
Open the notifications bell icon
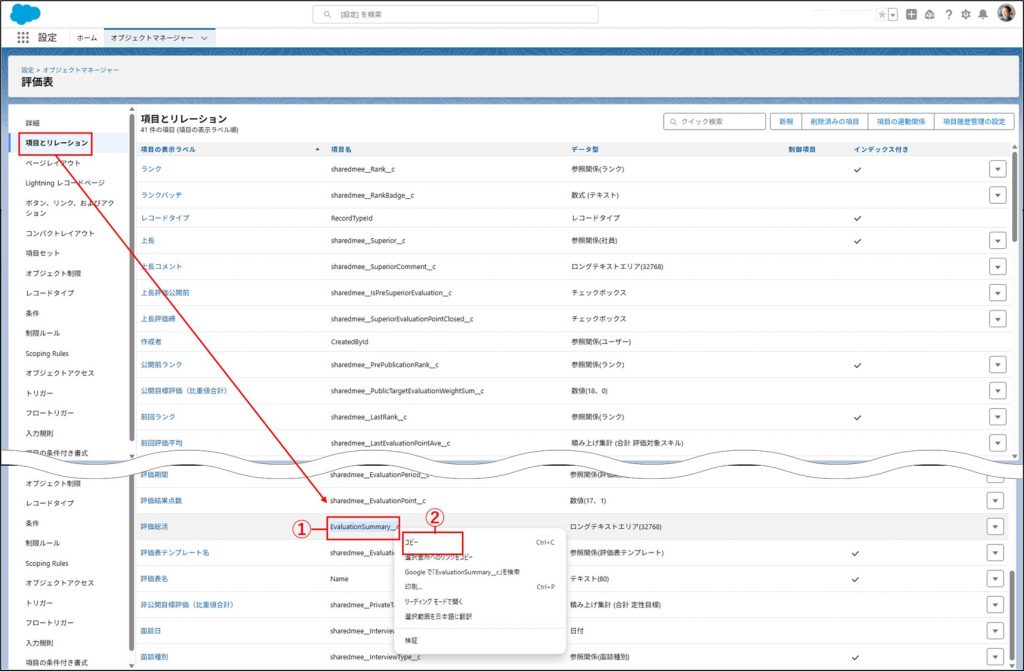click(984, 14)
